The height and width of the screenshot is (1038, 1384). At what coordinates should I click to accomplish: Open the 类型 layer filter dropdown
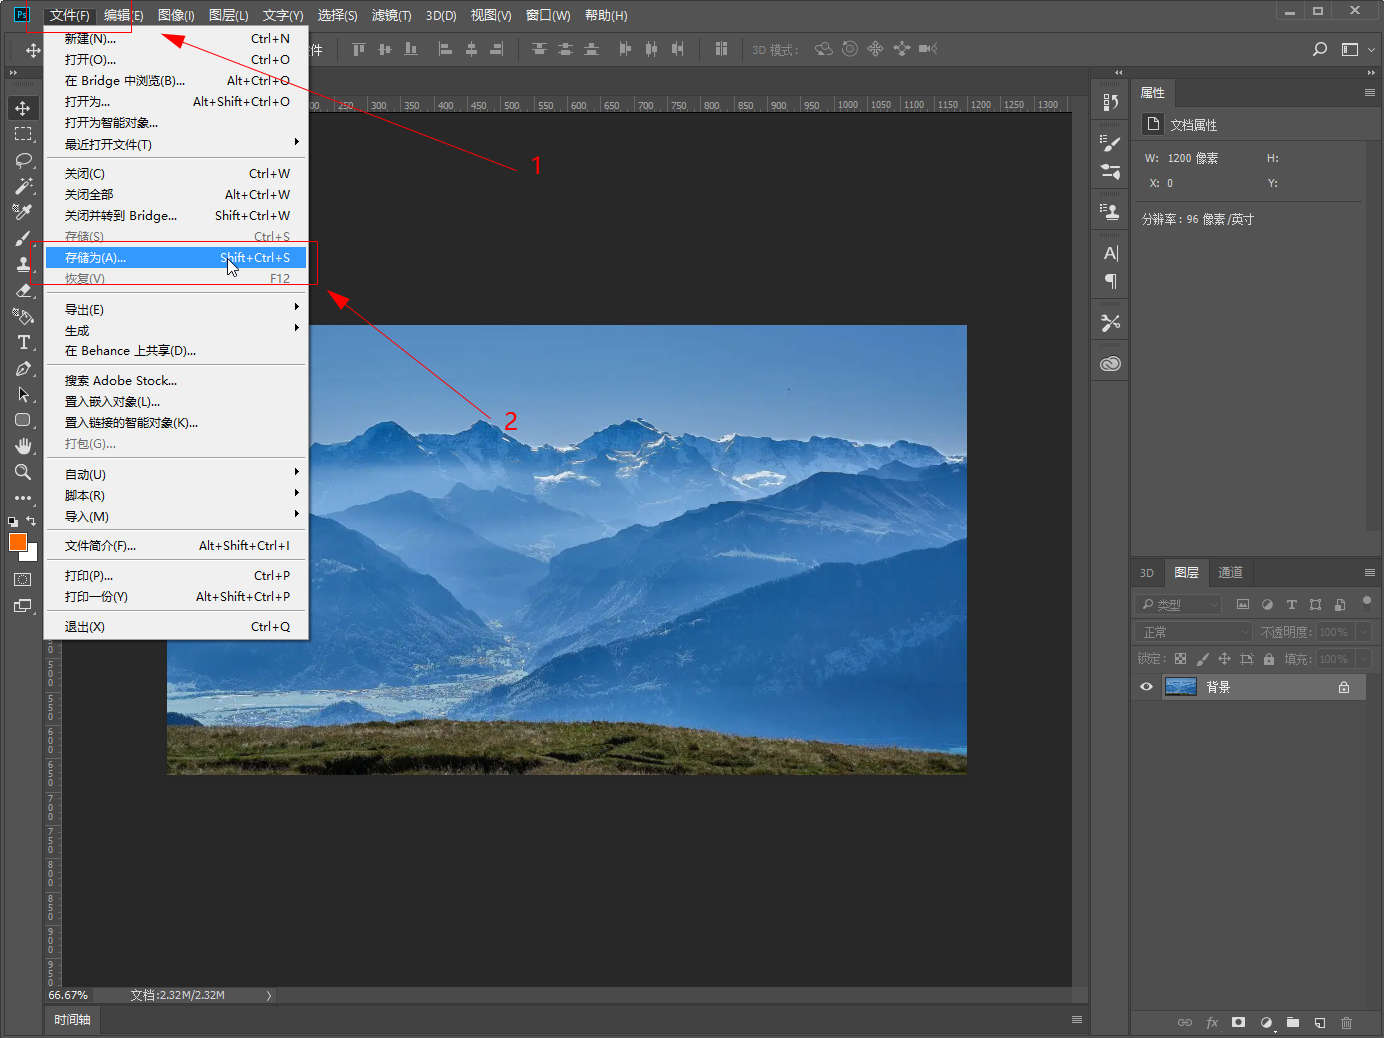coord(1179,604)
